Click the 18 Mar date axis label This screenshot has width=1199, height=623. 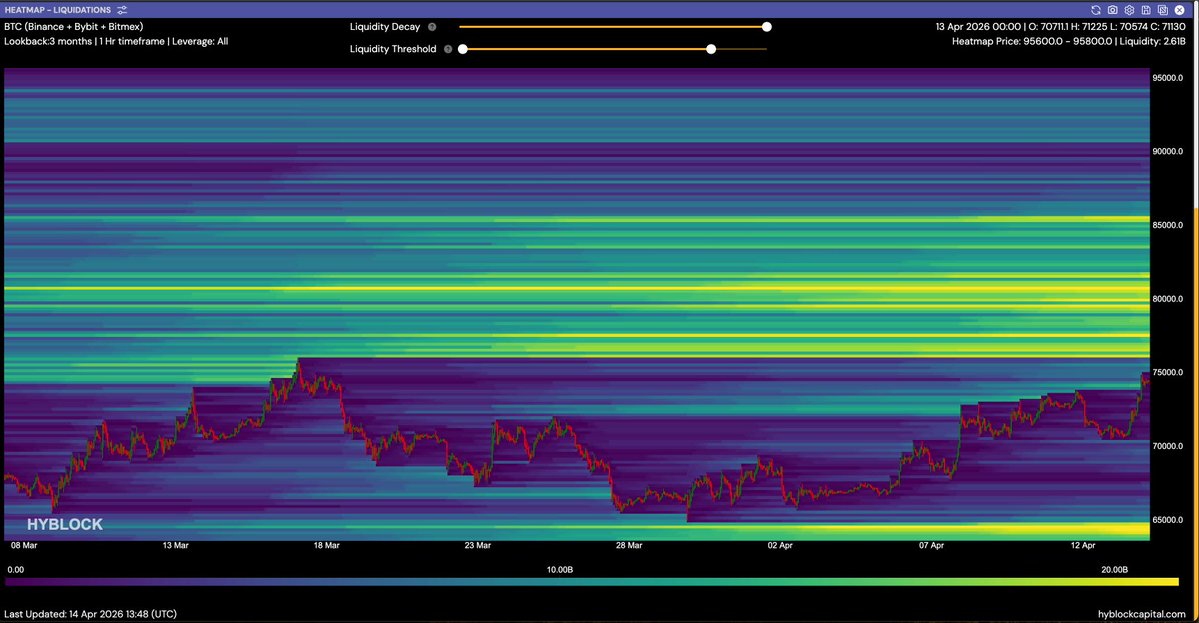coord(326,546)
